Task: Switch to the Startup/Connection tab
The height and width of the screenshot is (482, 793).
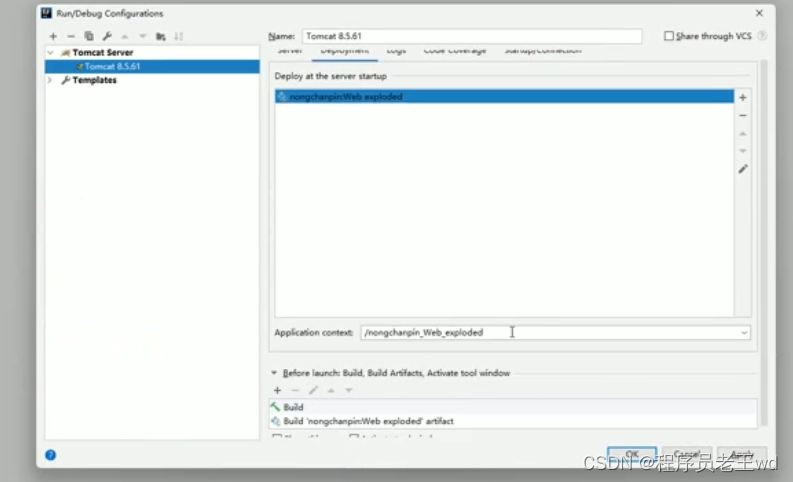Action: (x=543, y=51)
